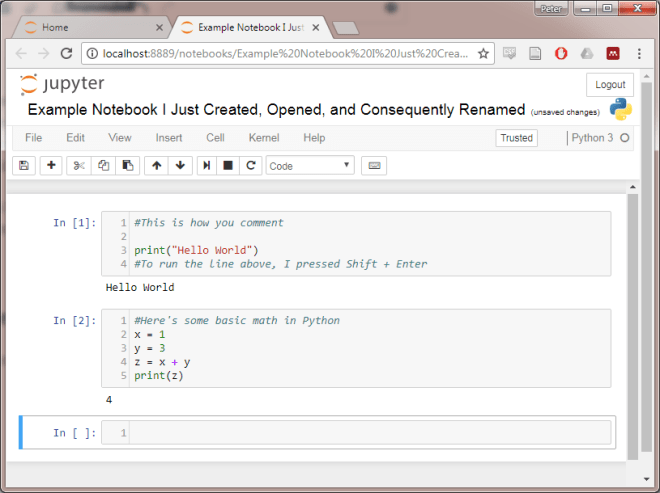Click the In [2]: prompt label
The height and width of the screenshot is (493, 660).
click(75, 321)
